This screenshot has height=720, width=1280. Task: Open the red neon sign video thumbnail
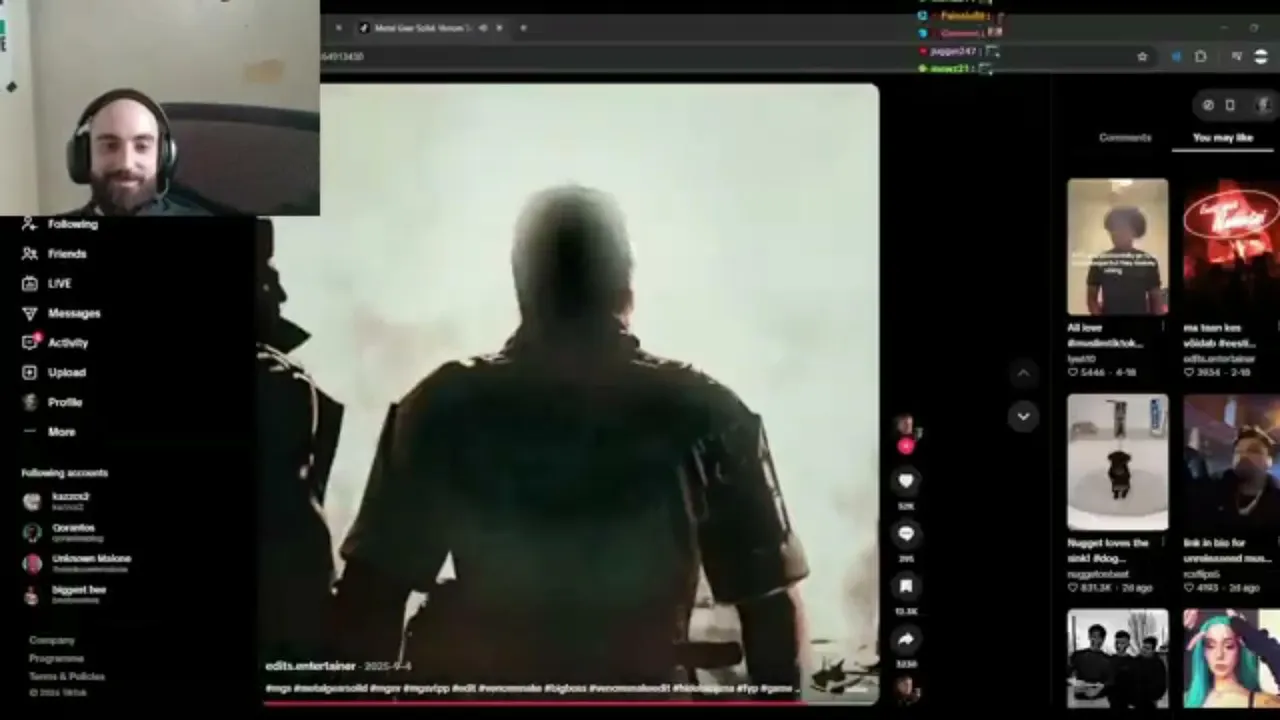point(1231,247)
